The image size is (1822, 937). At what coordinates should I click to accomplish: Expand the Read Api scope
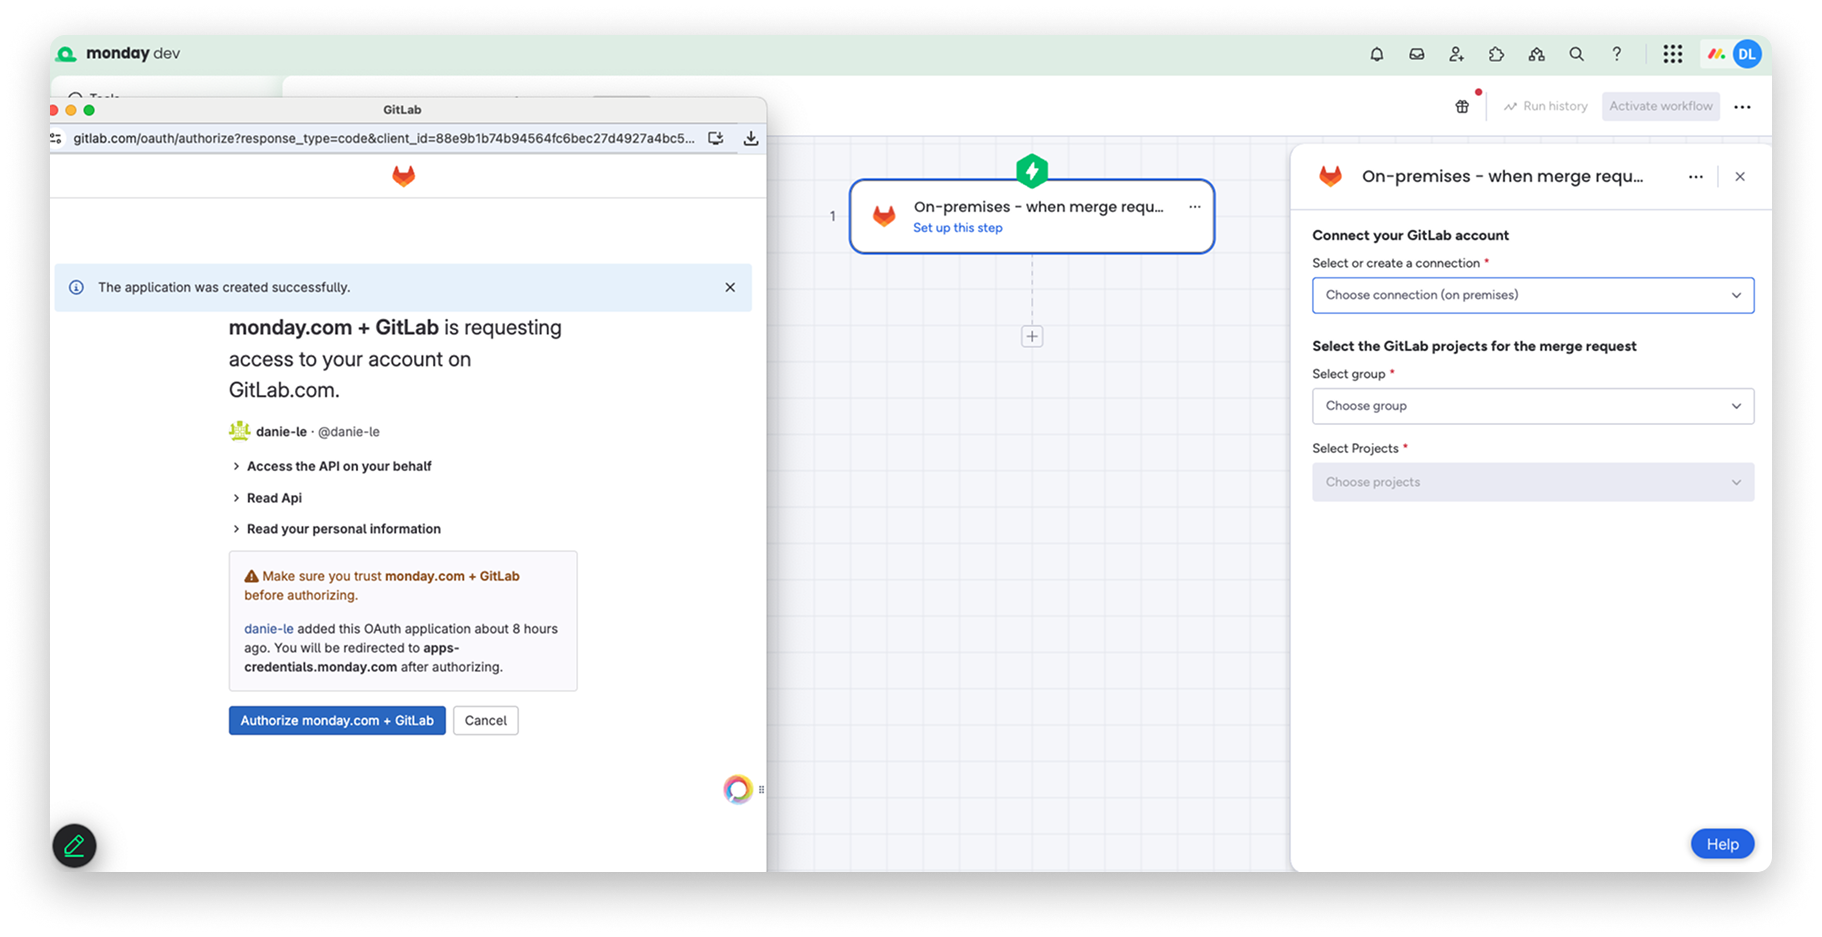(267, 498)
